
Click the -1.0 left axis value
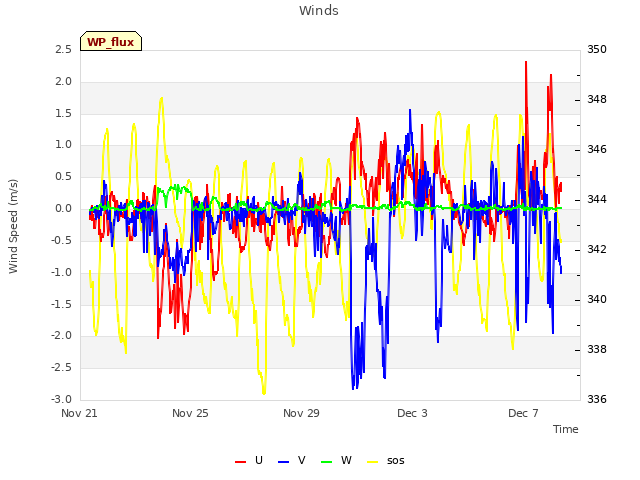click(61, 272)
